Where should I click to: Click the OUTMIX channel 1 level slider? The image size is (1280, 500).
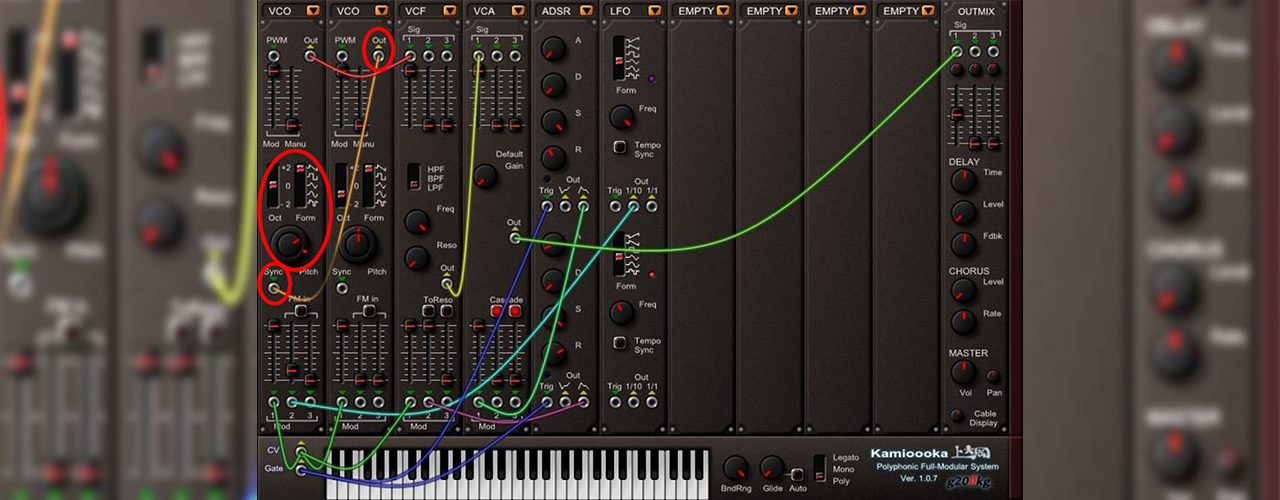[x=956, y=113]
